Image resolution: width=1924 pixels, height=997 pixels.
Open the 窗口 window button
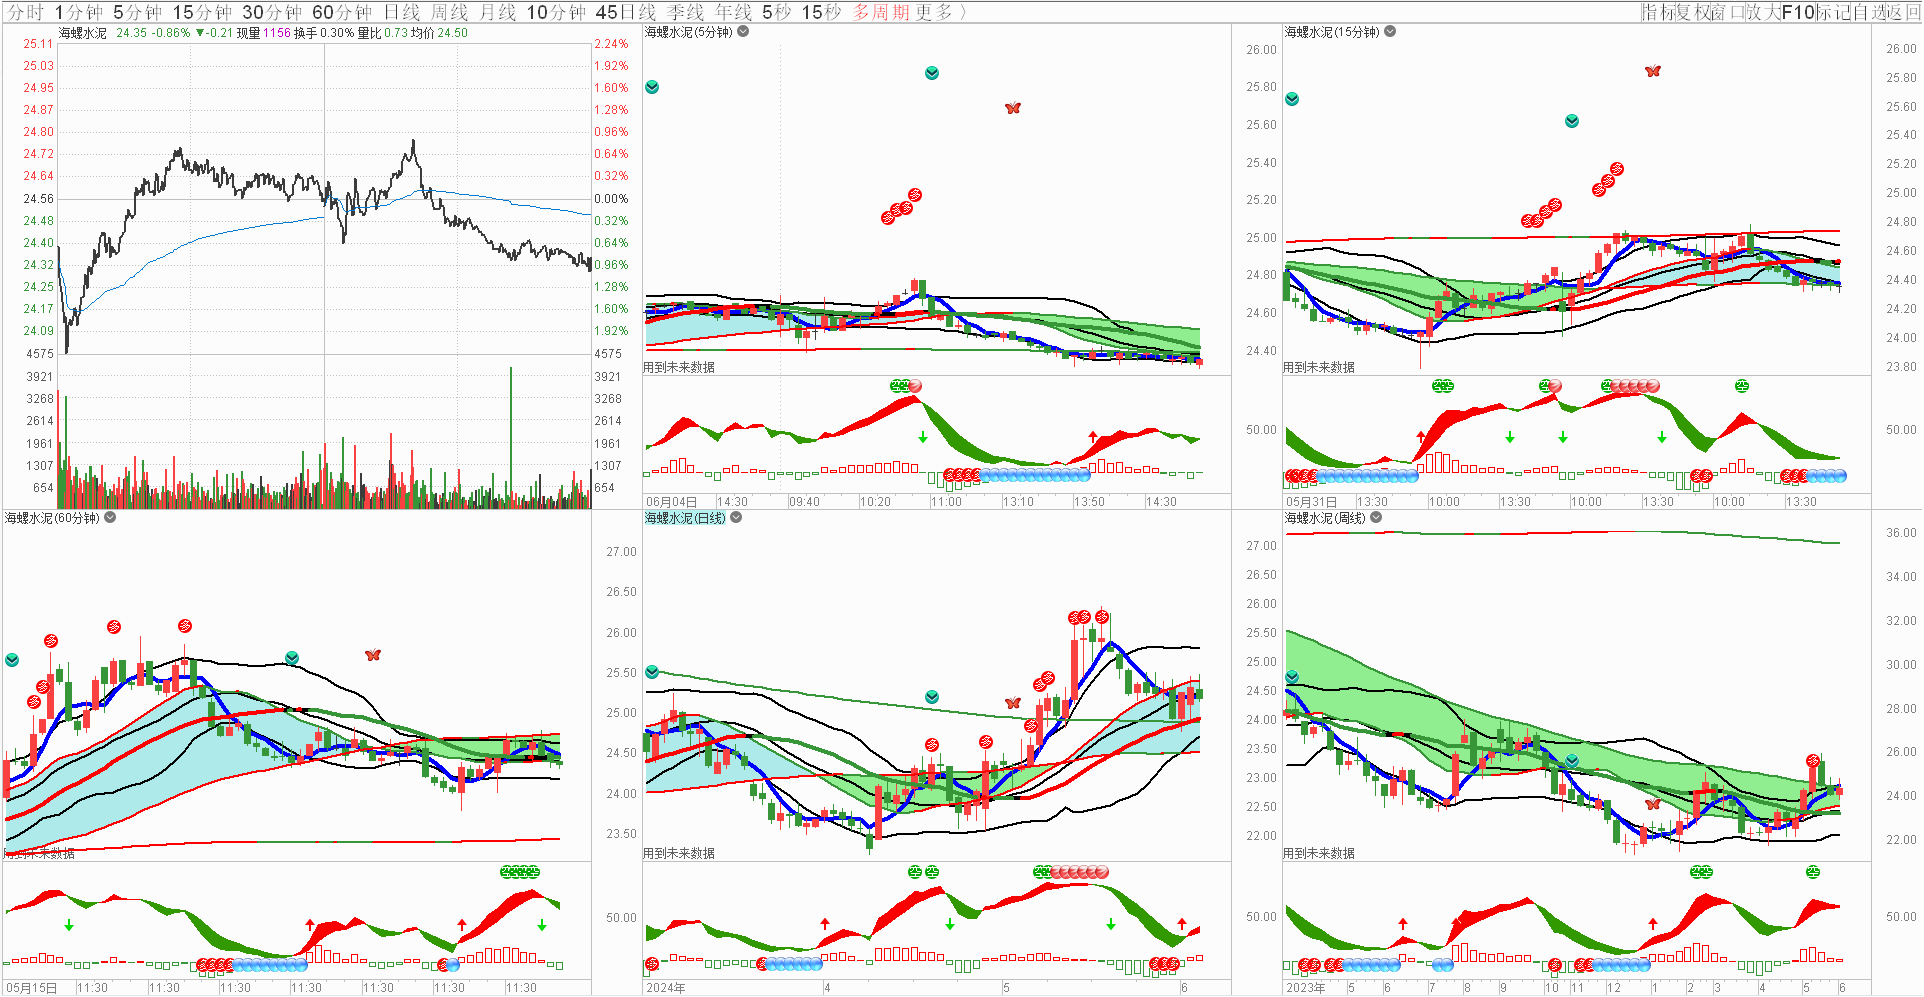click(1728, 12)
